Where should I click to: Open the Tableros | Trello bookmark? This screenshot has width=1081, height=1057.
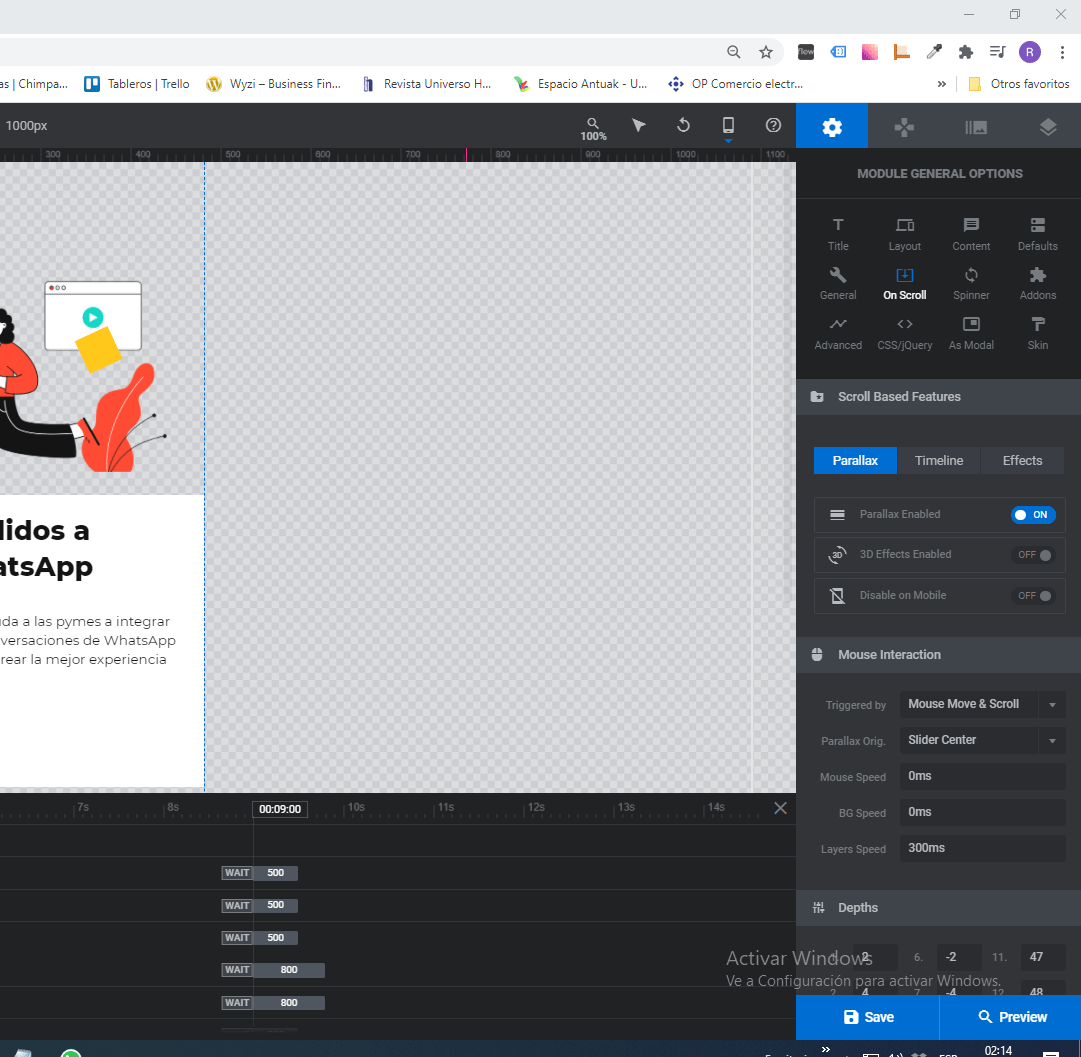137,84
